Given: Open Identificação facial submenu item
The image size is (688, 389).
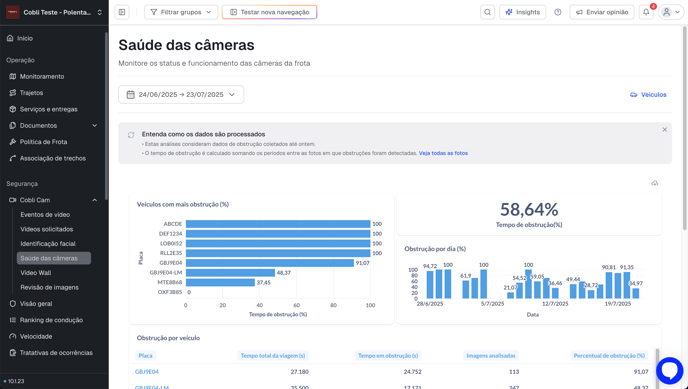Looking at the screenshot, I should 48,244.
